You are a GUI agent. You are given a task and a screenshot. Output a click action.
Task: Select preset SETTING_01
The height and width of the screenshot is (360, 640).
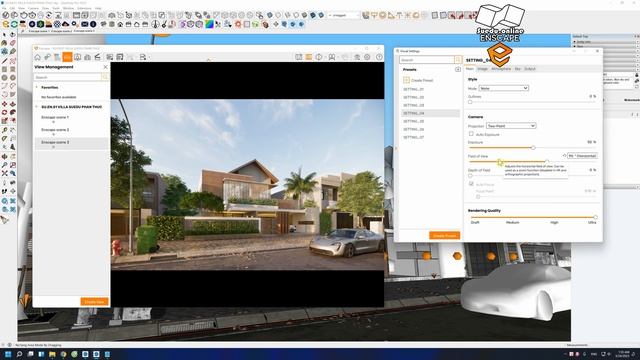click(x=413, y=89)
